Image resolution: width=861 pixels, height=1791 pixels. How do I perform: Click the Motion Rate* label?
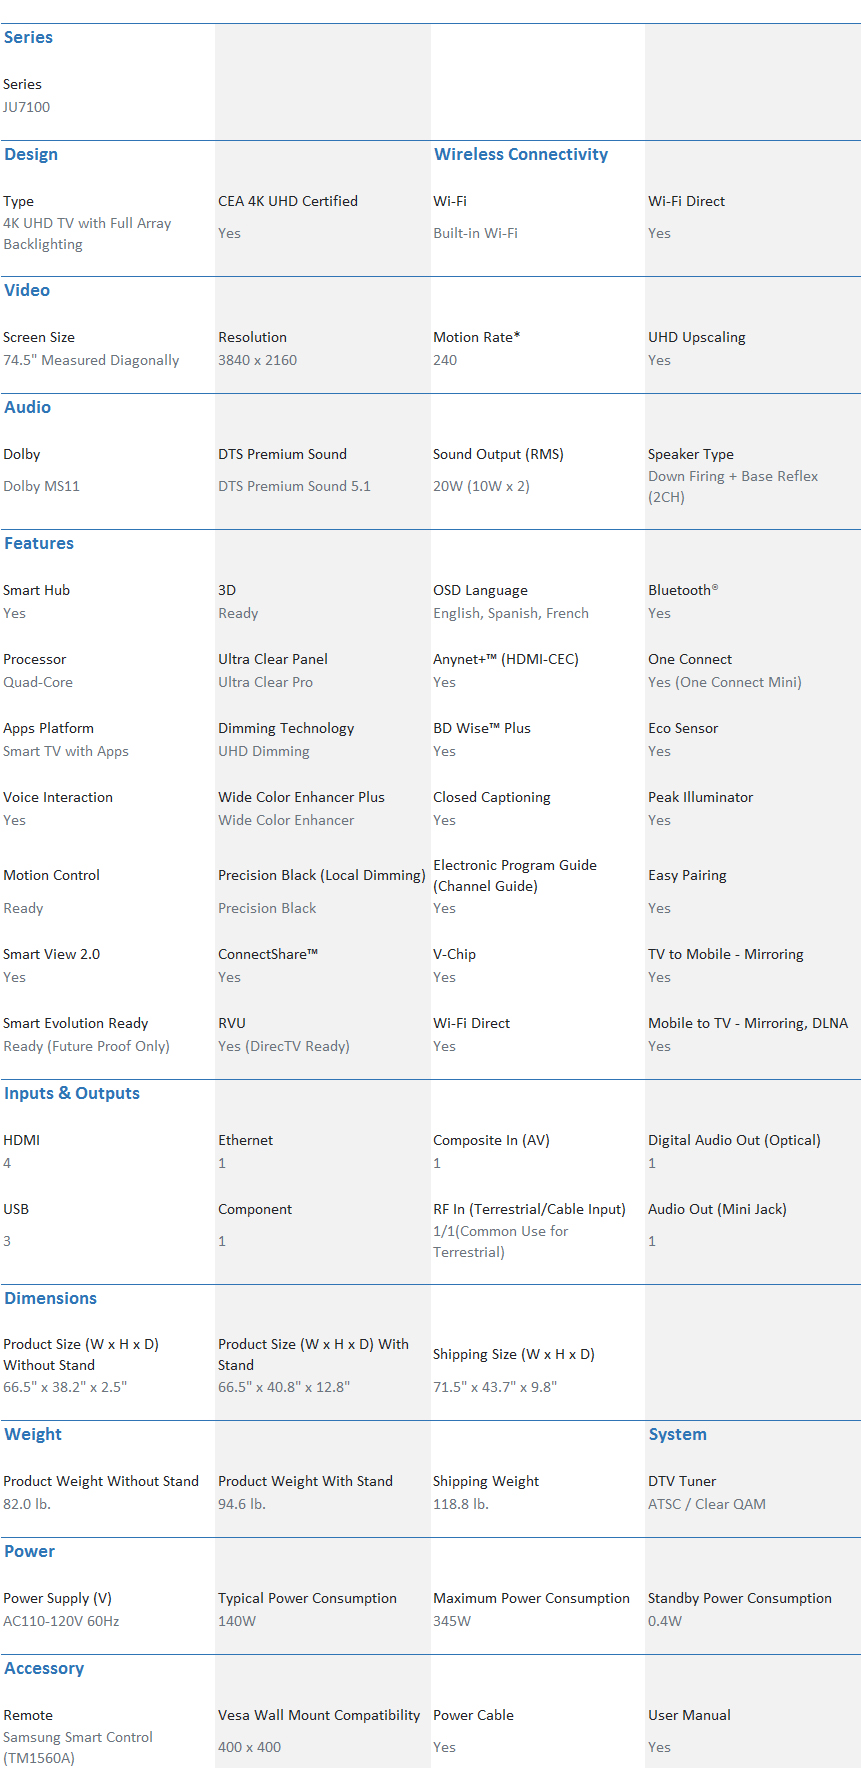[476, 337]
